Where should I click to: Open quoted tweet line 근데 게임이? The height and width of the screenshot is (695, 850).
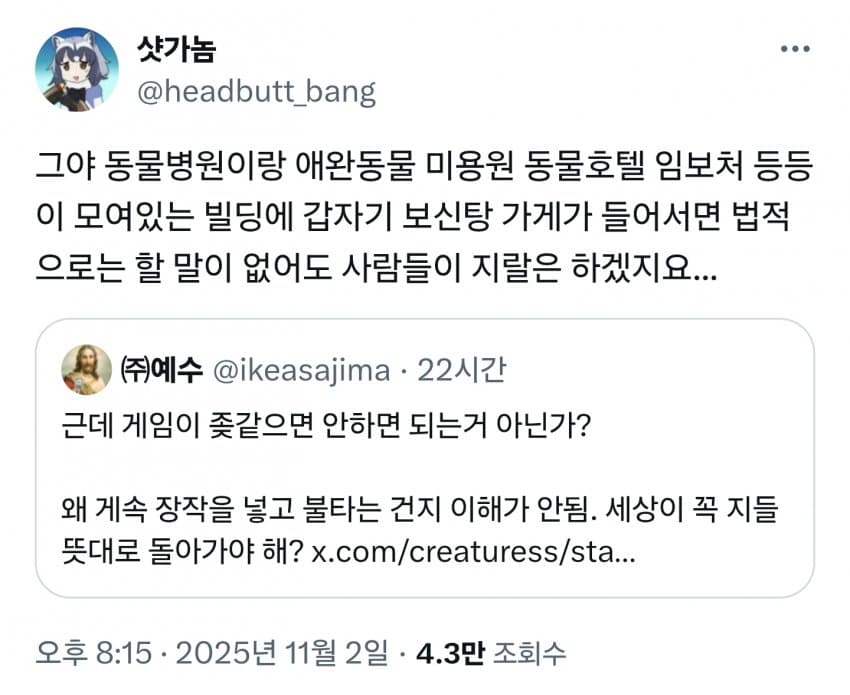coord(326,425)
